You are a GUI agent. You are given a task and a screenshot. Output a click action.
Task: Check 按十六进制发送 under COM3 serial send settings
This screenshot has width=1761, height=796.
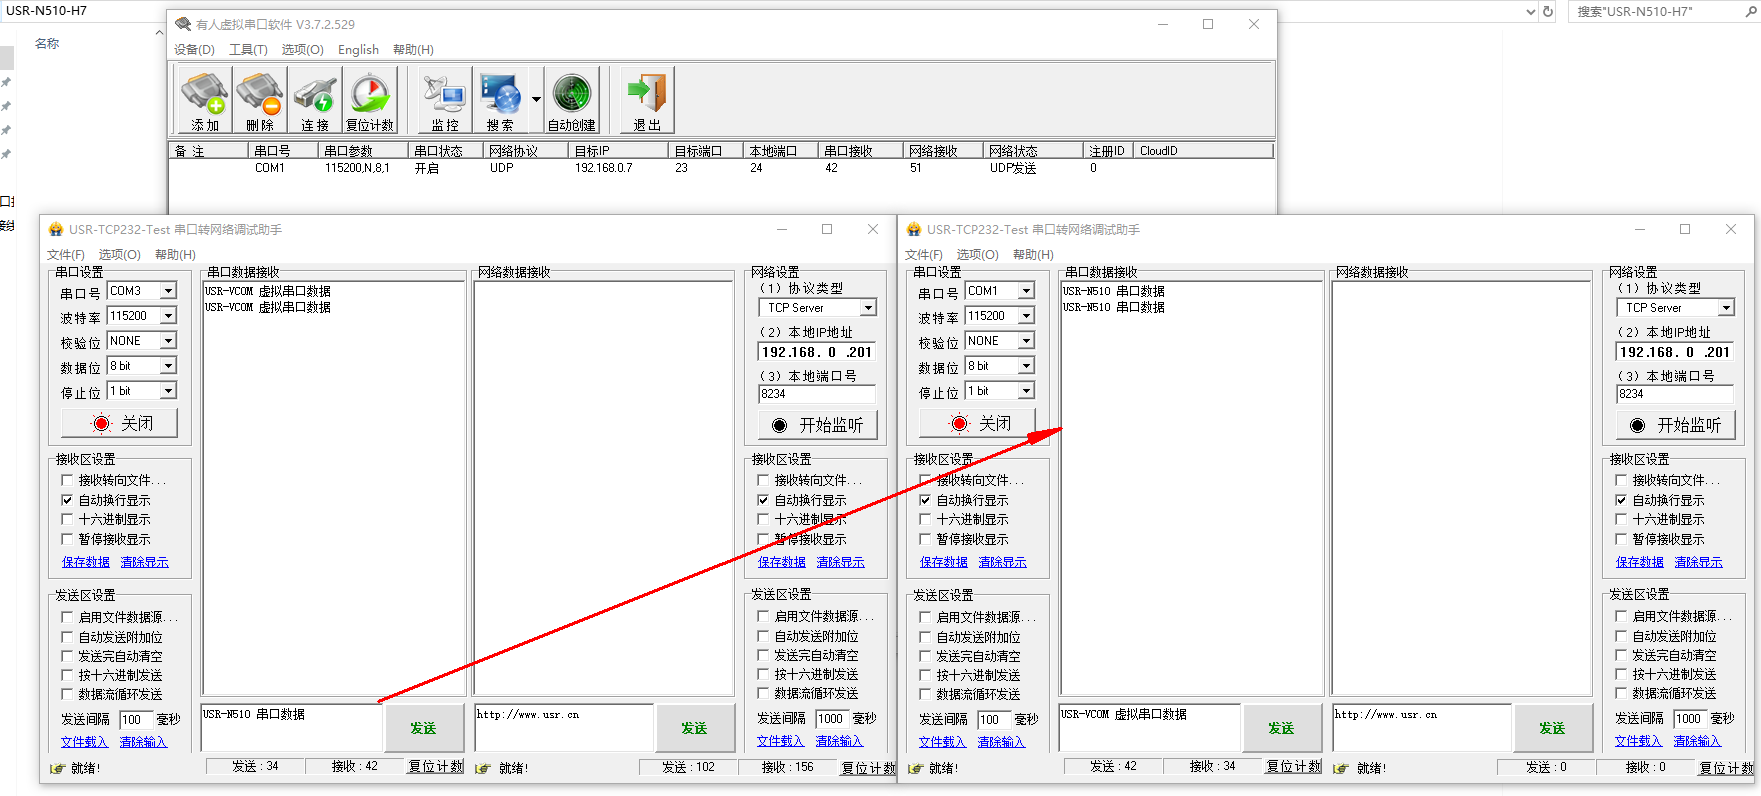coord(68,675)
